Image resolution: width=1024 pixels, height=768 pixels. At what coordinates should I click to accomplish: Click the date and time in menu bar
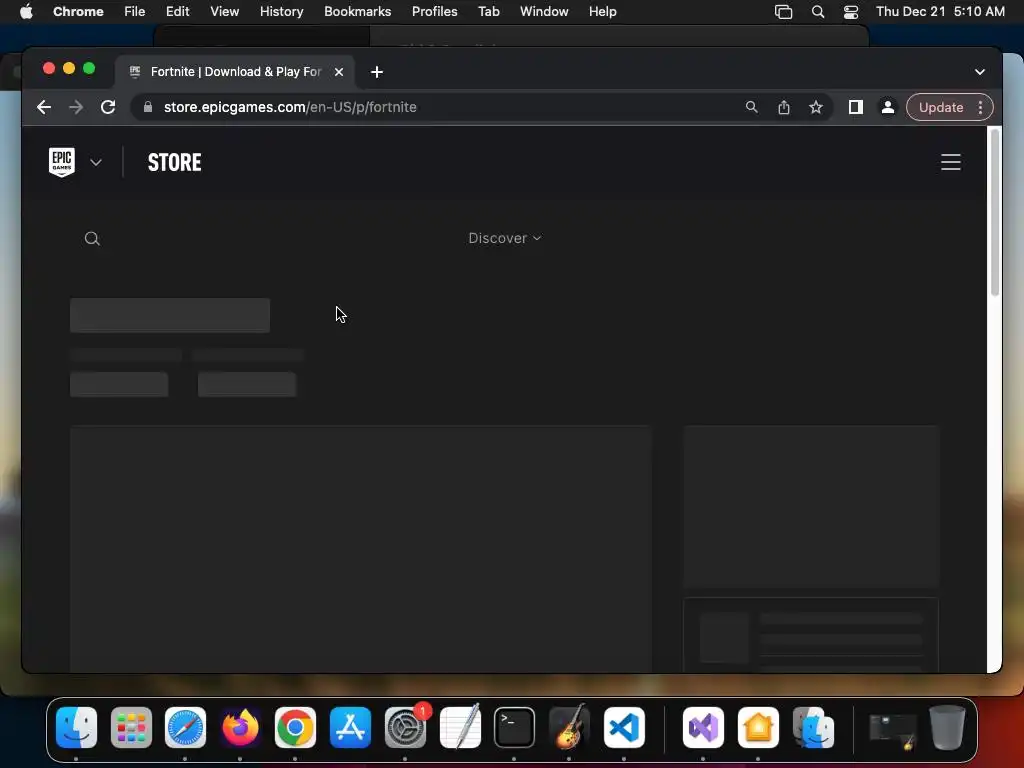[940, 11]
